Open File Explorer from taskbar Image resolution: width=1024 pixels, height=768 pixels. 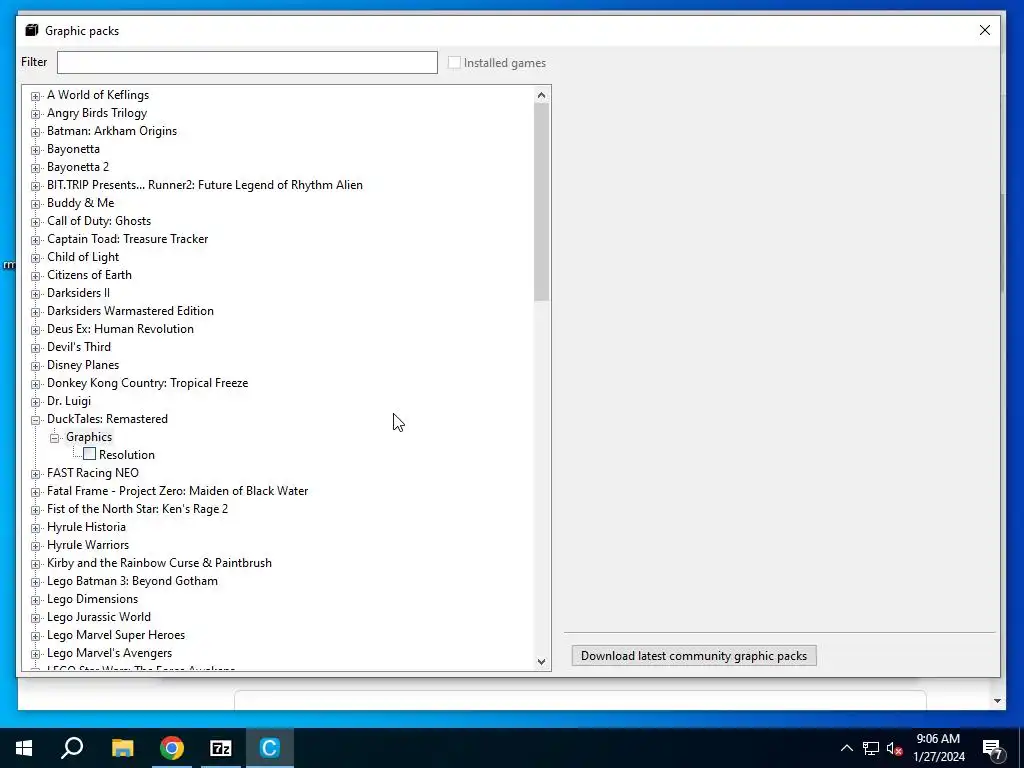click(x=122, y=748)
